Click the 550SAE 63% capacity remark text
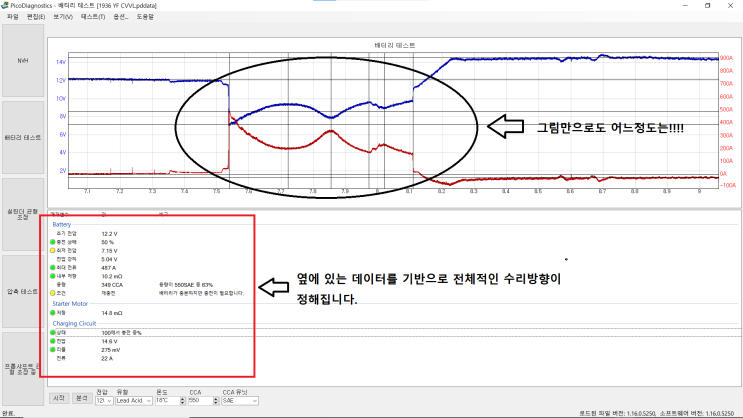The height and width of the screenshot is (418, 743). tap(185, 285)
